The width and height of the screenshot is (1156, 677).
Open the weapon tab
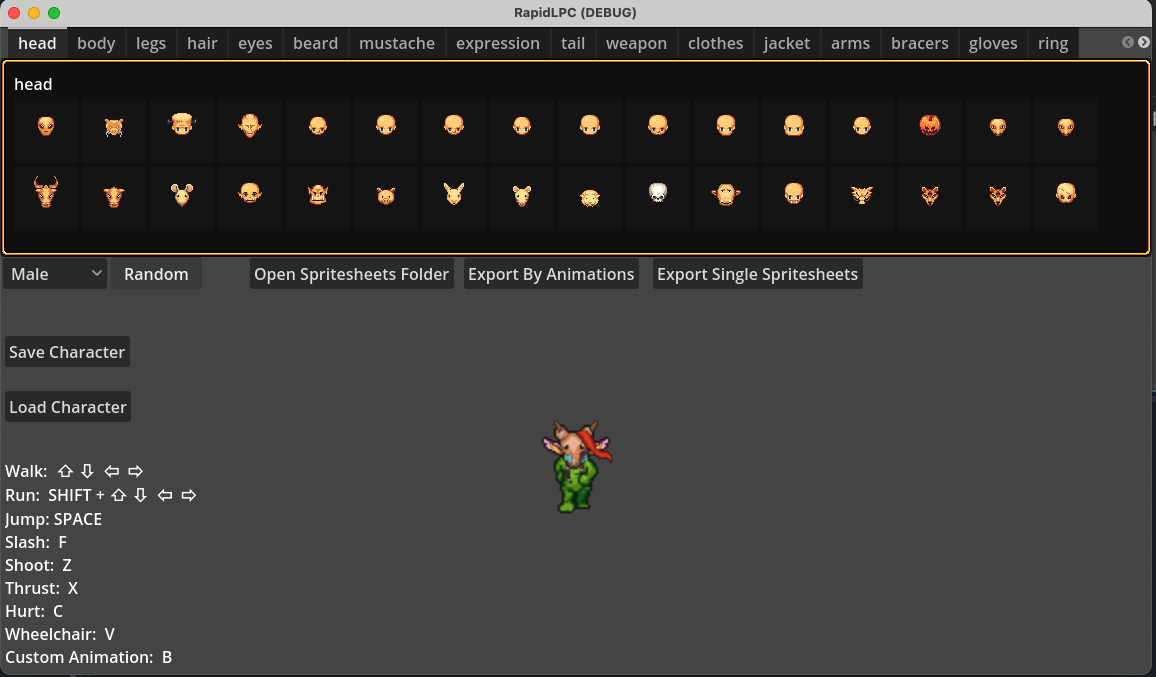(636, 44)
